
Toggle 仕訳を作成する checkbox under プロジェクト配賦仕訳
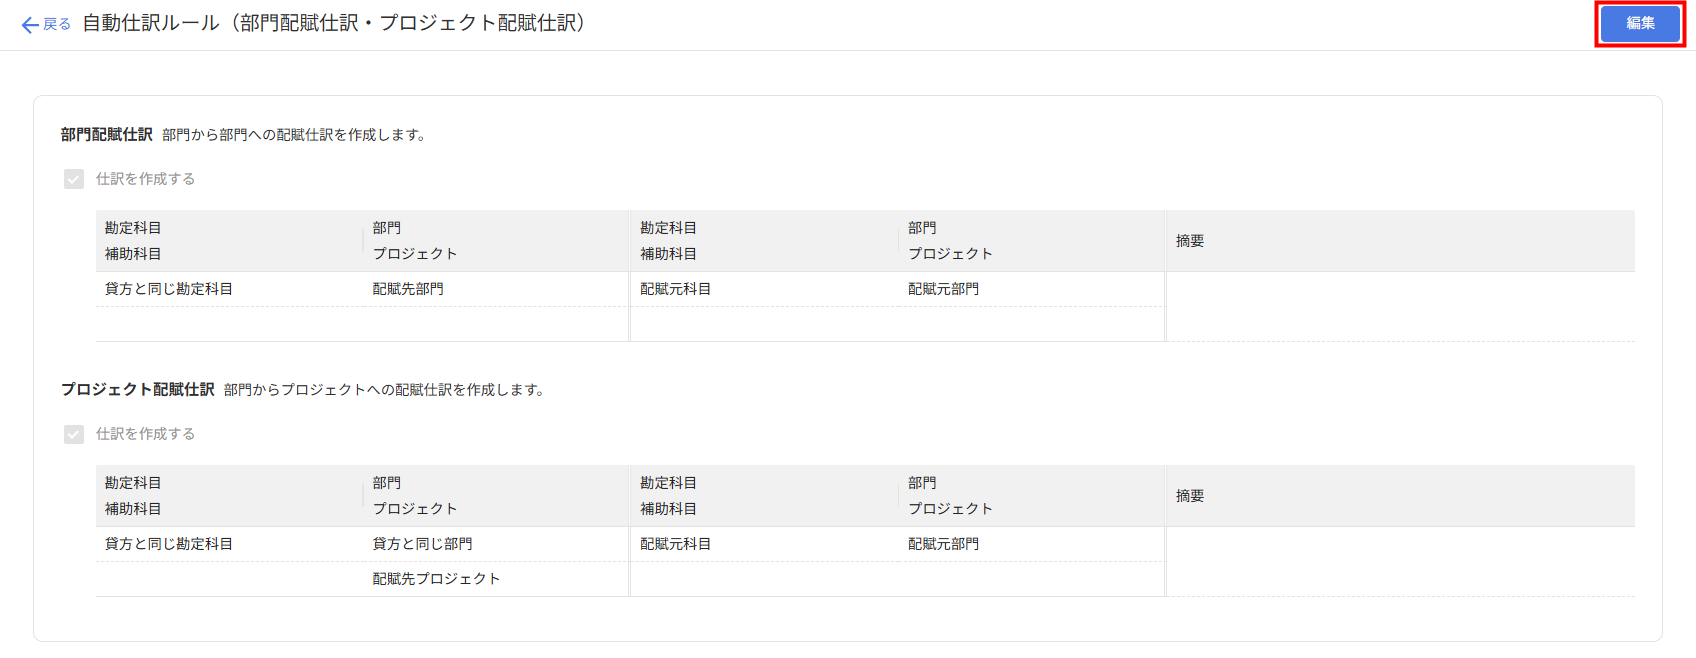point(74,434)
